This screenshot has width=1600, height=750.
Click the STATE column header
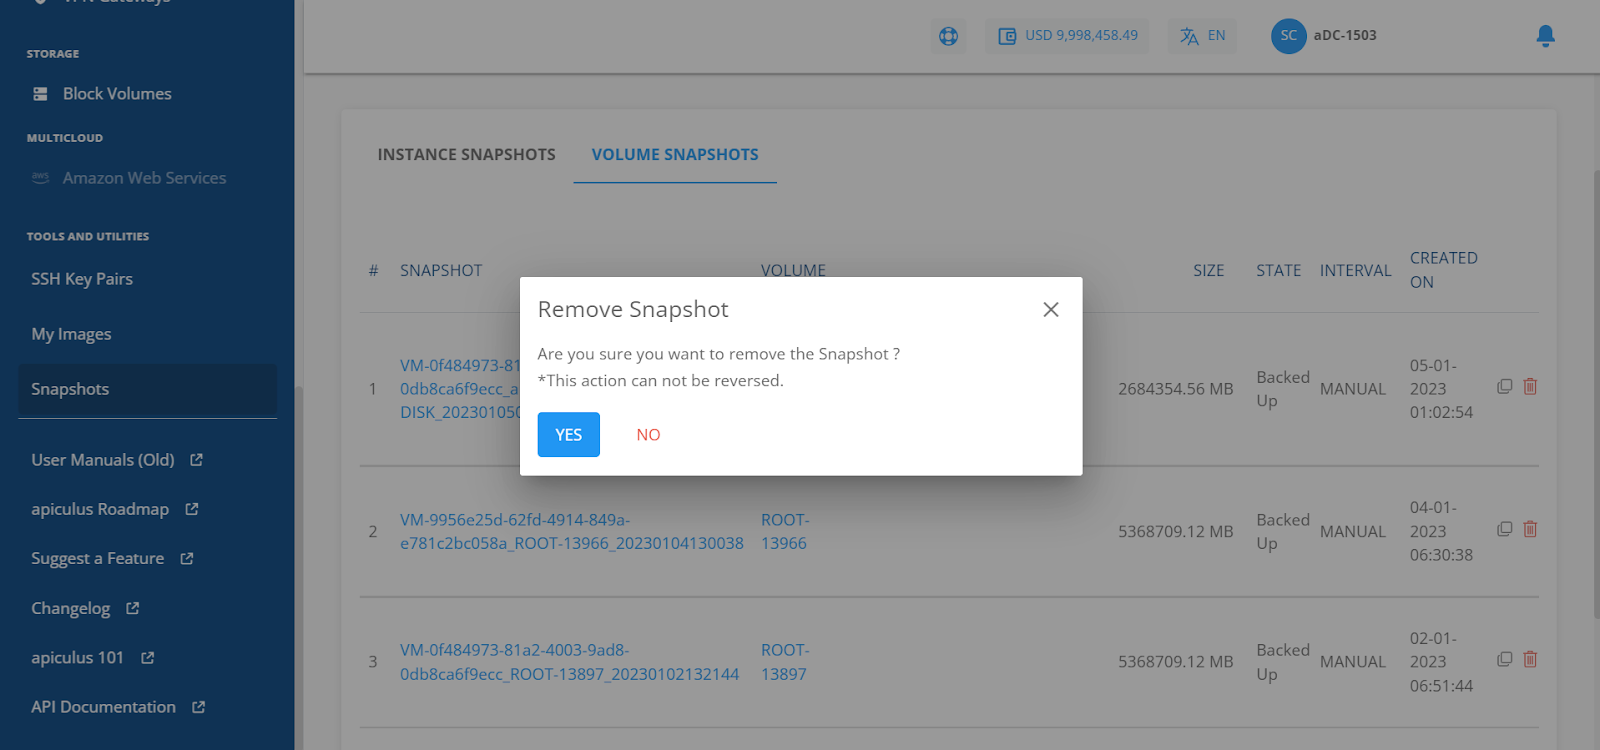tap(1279, 270)
